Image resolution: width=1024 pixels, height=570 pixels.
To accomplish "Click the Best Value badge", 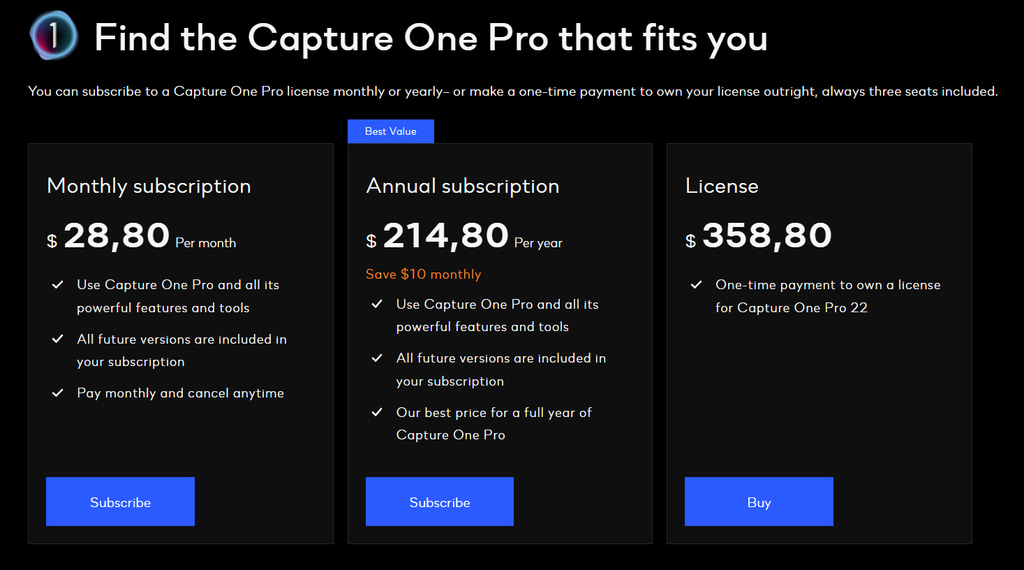I will click(391, 131).
